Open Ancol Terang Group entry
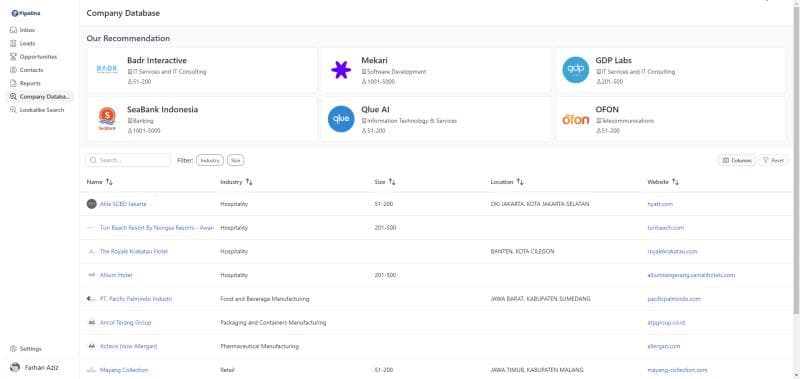The height and width of the screenshot is (379, 800). pyautogui.click(x=126, y=322)
